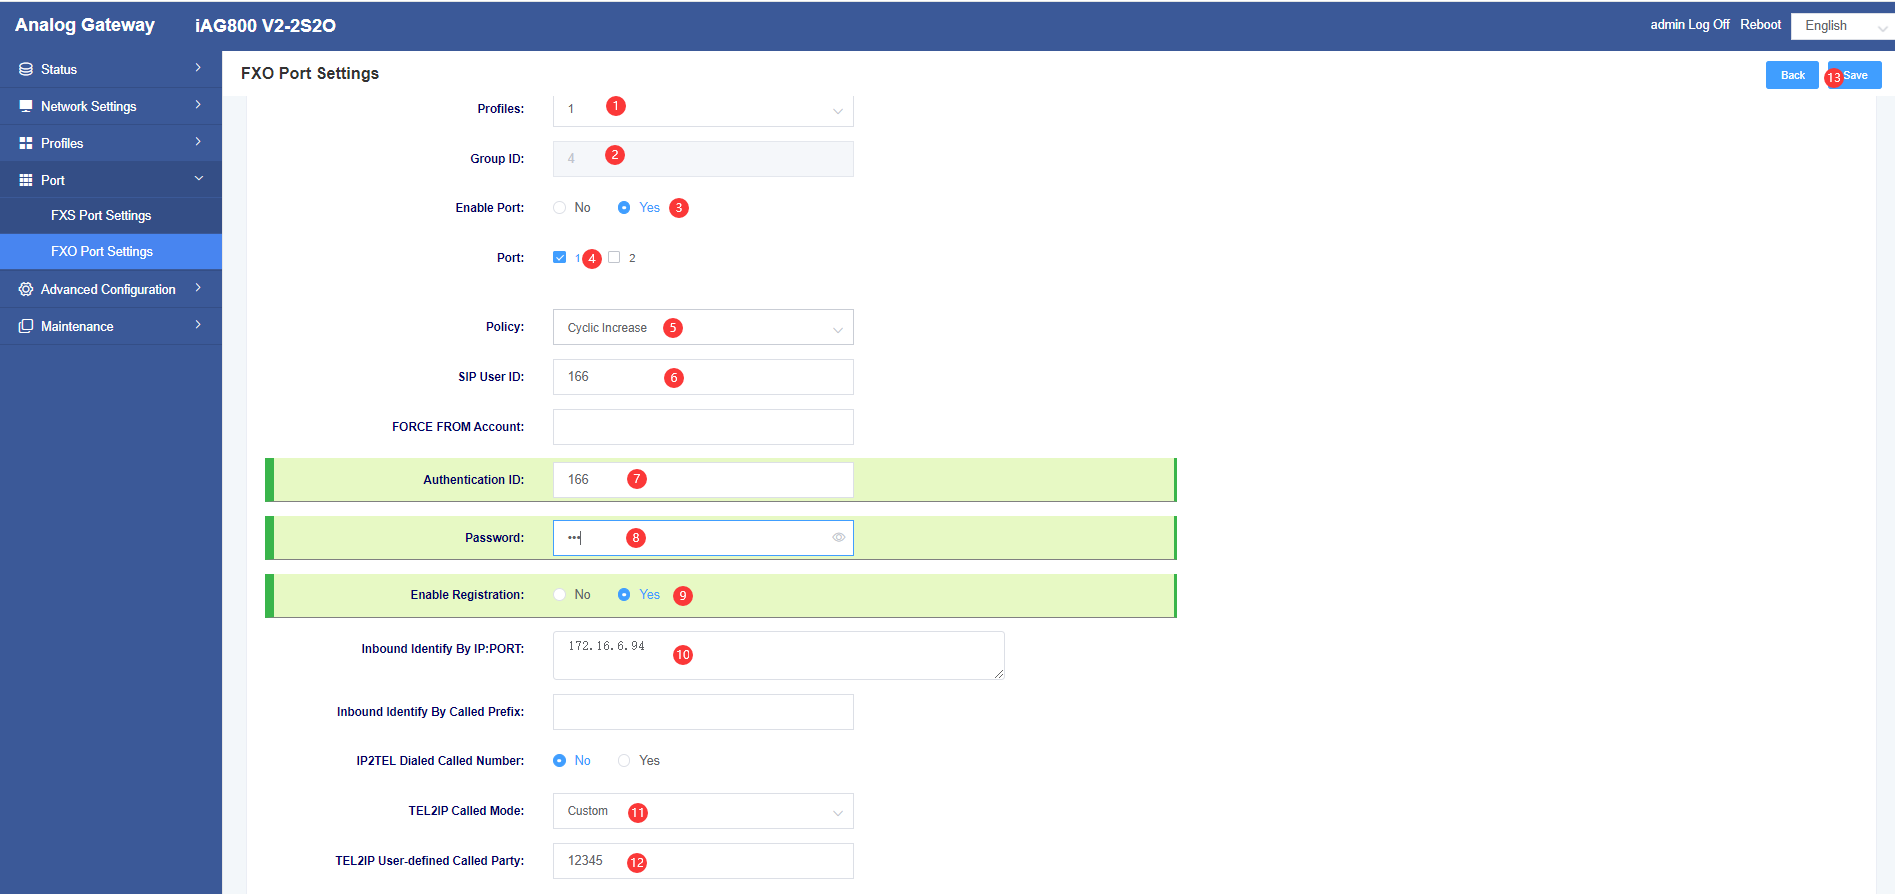Click the Back button
The width and height of the screenshot is (1895, 894).
click(x=1792, y=75)
